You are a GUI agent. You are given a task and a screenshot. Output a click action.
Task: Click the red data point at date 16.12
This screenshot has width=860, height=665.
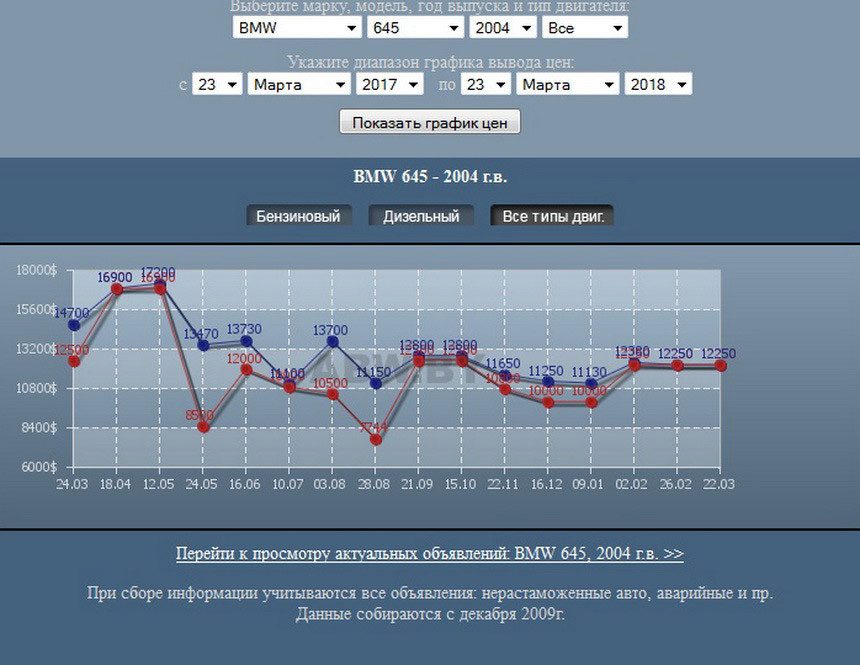pyautogui.click(x=548, y=402)
